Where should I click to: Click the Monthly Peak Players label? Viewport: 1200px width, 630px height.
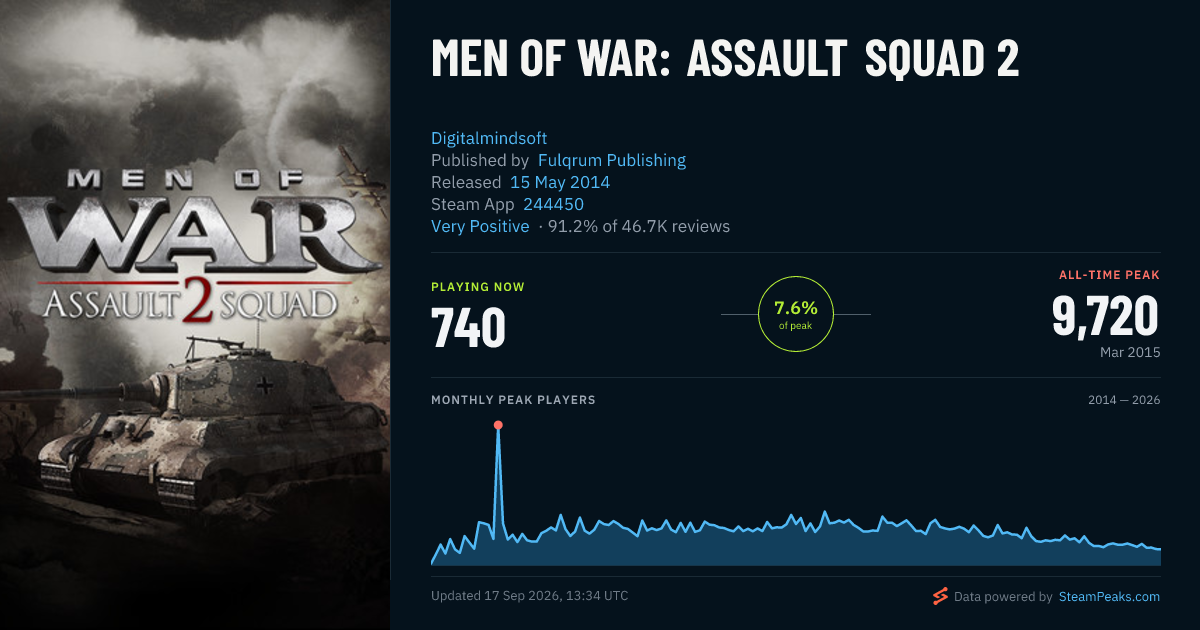click(513, 400)
